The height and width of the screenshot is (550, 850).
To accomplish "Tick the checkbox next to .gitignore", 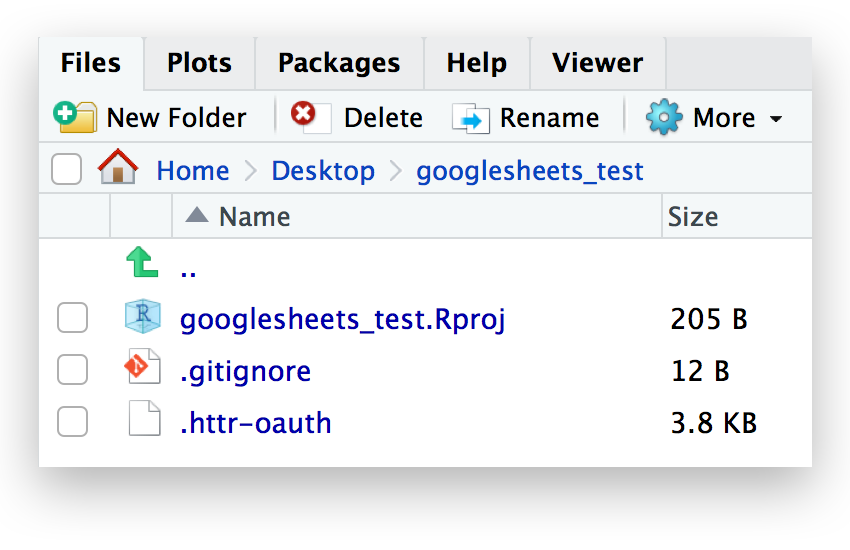I will click(72, 371).
